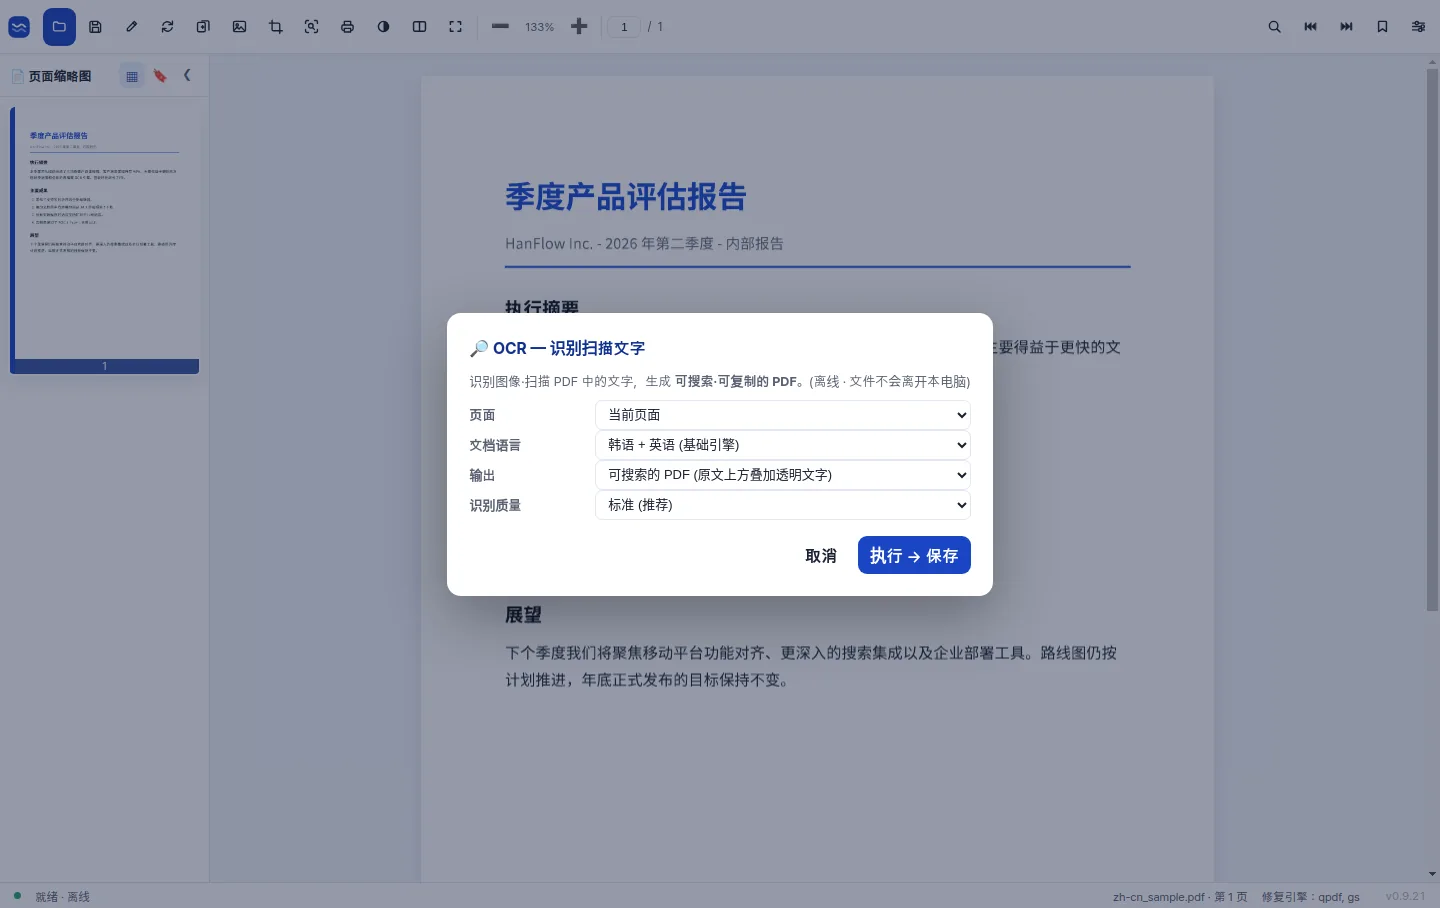Image resolution: width=1440 pixels, height=908 pixels.
Task: Click the 执行 → 保存 button
Action: pyautogui.click(x=914, y=556)
